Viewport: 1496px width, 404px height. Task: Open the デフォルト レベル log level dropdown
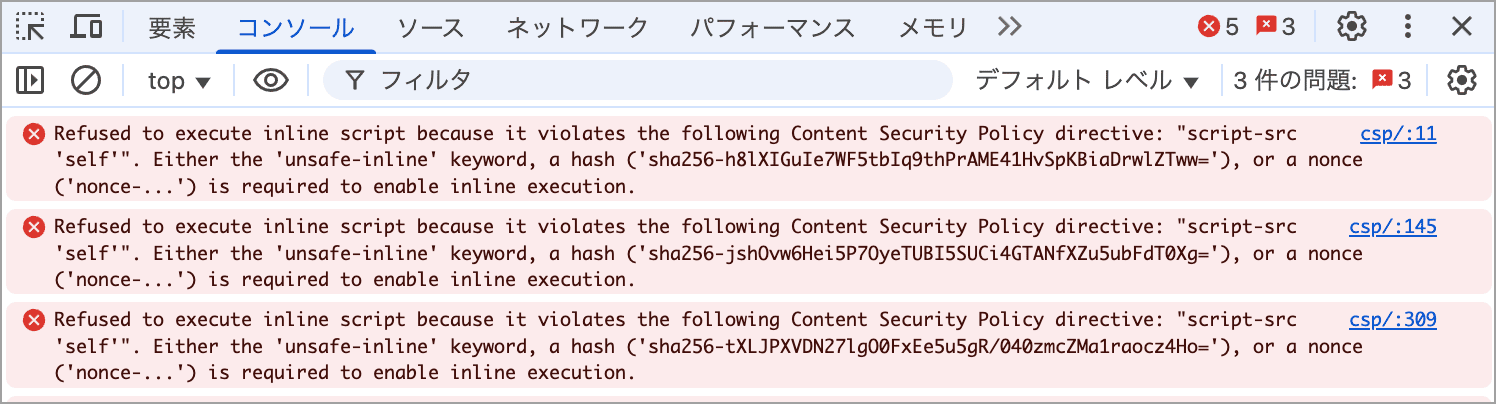click(x=1087, y=81)
